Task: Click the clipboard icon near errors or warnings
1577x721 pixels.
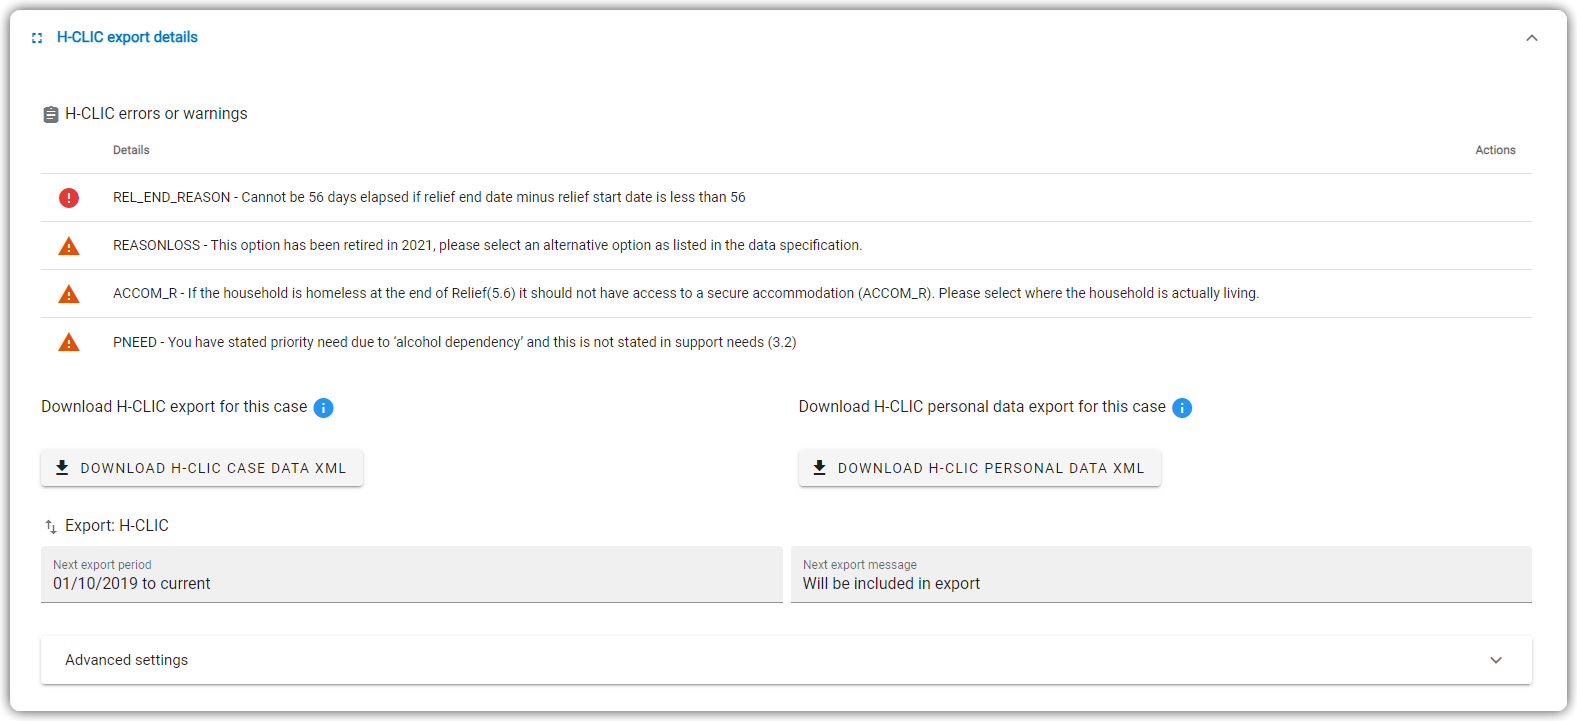Action: click(51, 115)
